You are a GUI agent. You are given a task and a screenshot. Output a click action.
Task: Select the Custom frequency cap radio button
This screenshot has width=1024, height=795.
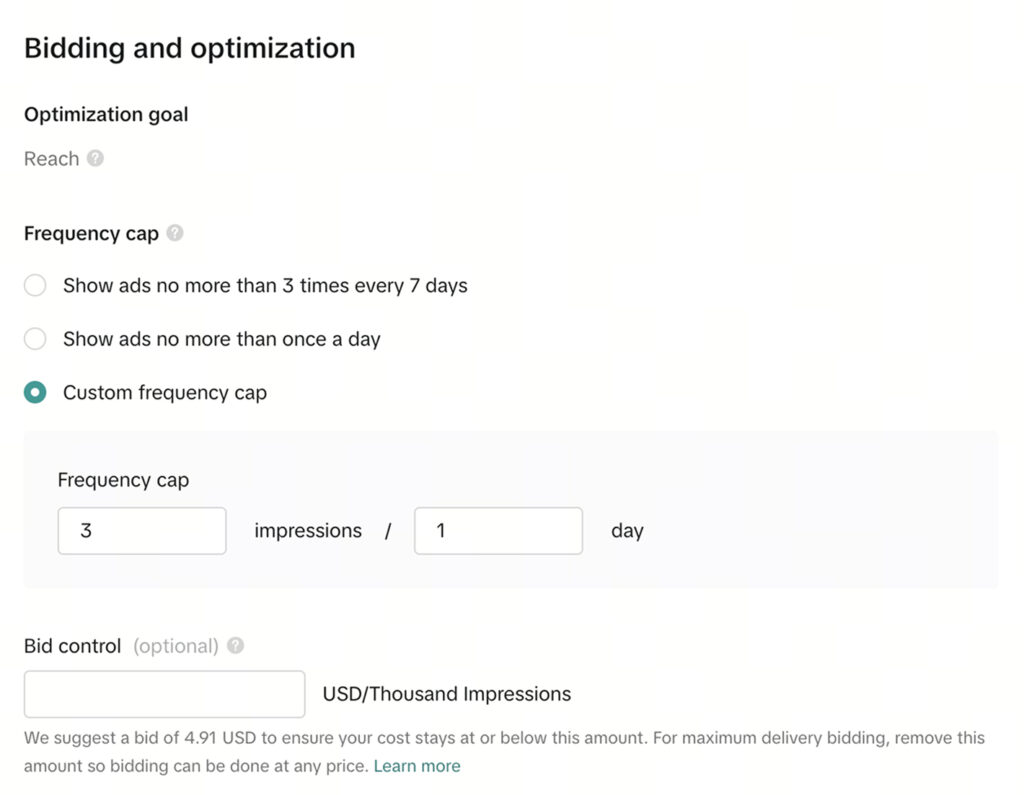35,393
